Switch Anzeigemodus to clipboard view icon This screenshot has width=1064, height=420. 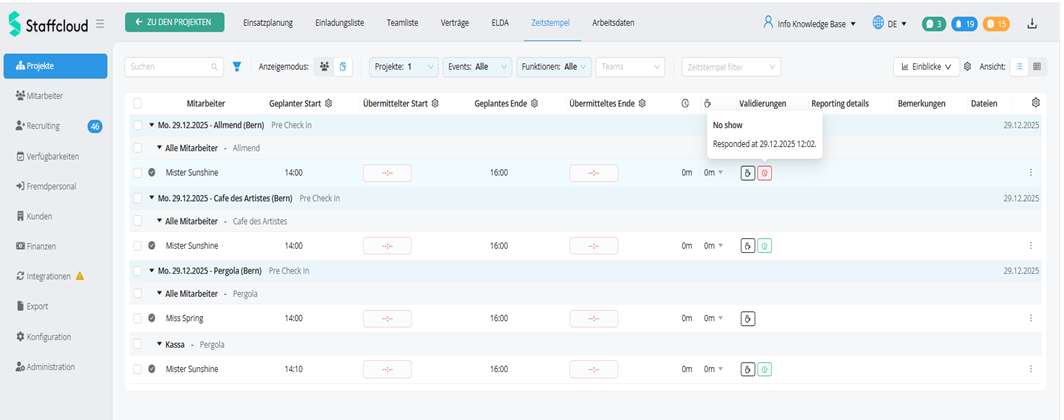click(343, 66)
